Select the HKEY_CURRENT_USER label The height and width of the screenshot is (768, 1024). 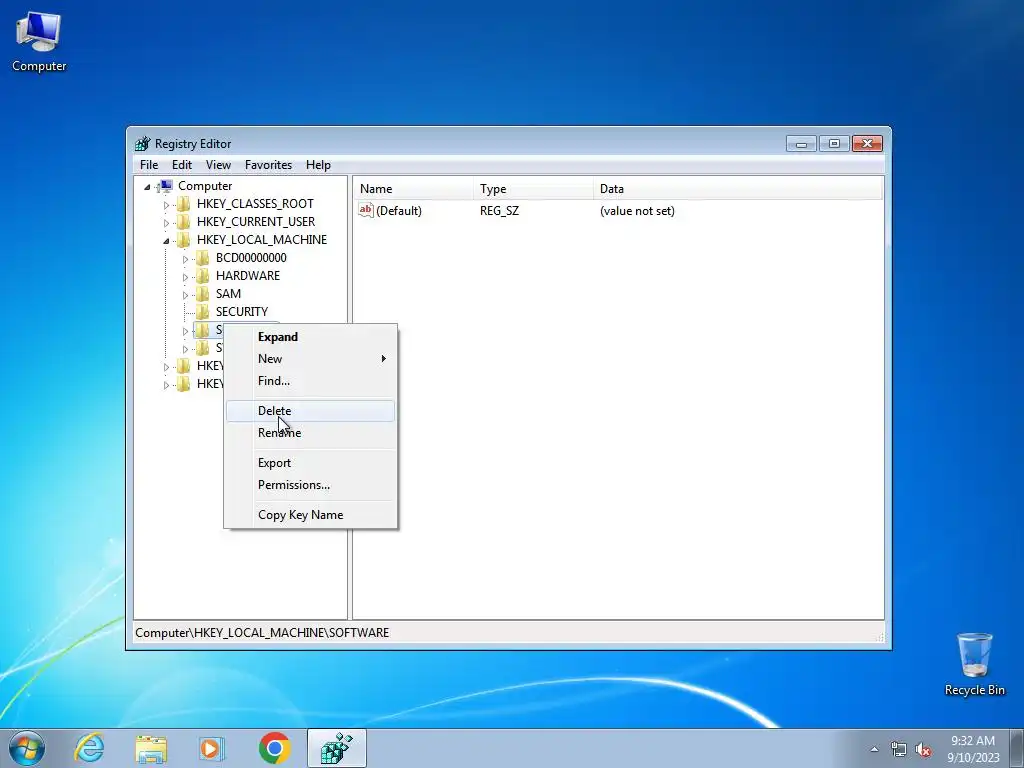click(x=256, y=222)
